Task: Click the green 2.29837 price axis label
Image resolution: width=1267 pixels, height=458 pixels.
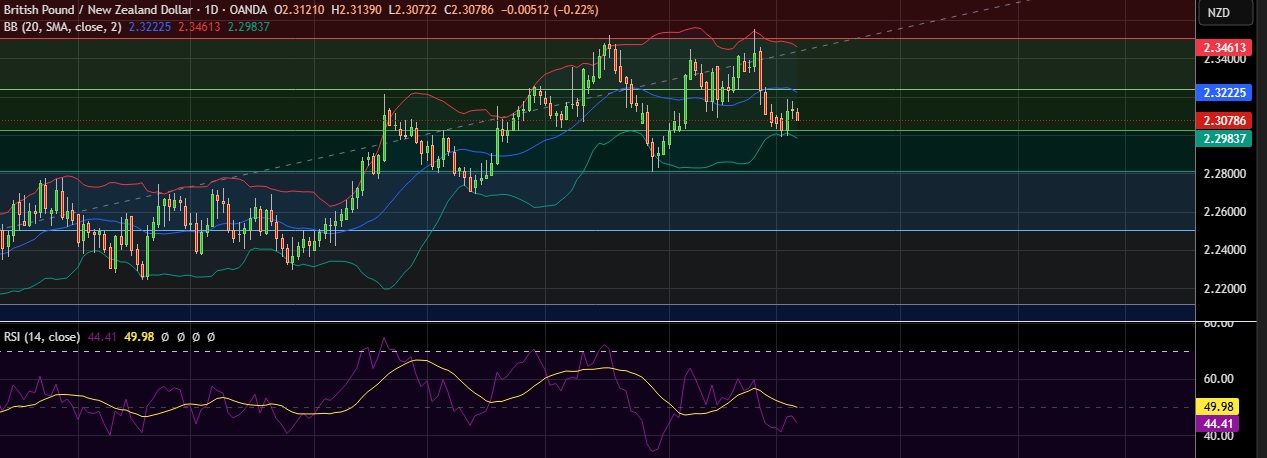Action: (1224, 138)
